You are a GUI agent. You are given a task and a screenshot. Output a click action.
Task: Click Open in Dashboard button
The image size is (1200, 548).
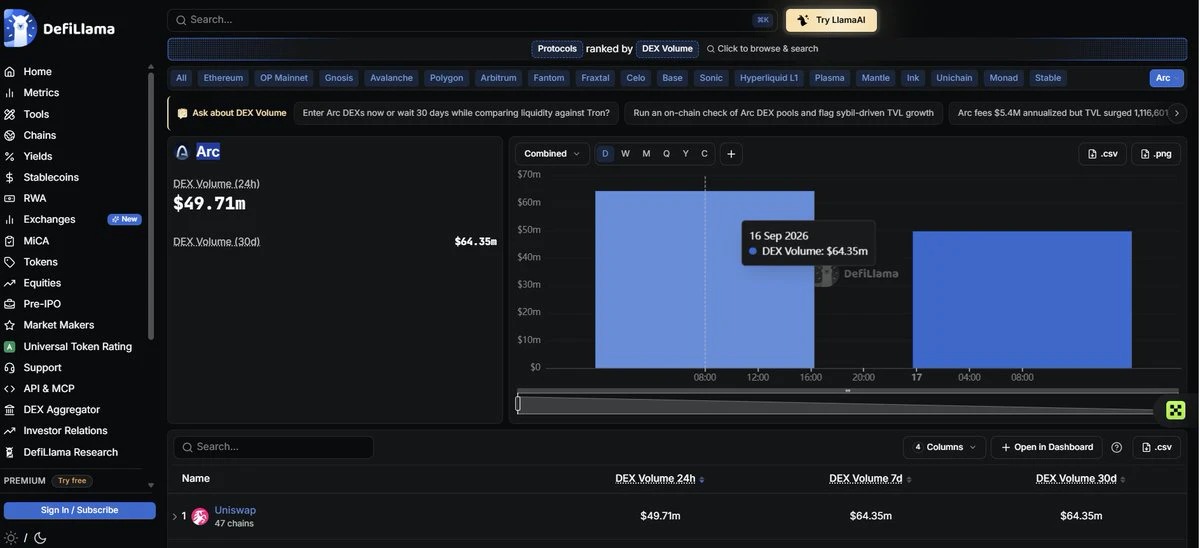coord(1047,447)
